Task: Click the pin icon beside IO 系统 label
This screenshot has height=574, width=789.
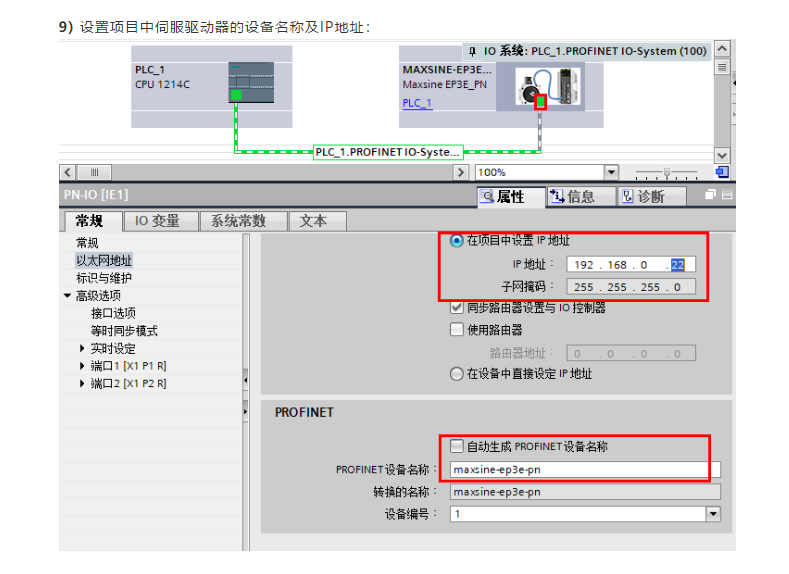Action: (x=471, y=51)
